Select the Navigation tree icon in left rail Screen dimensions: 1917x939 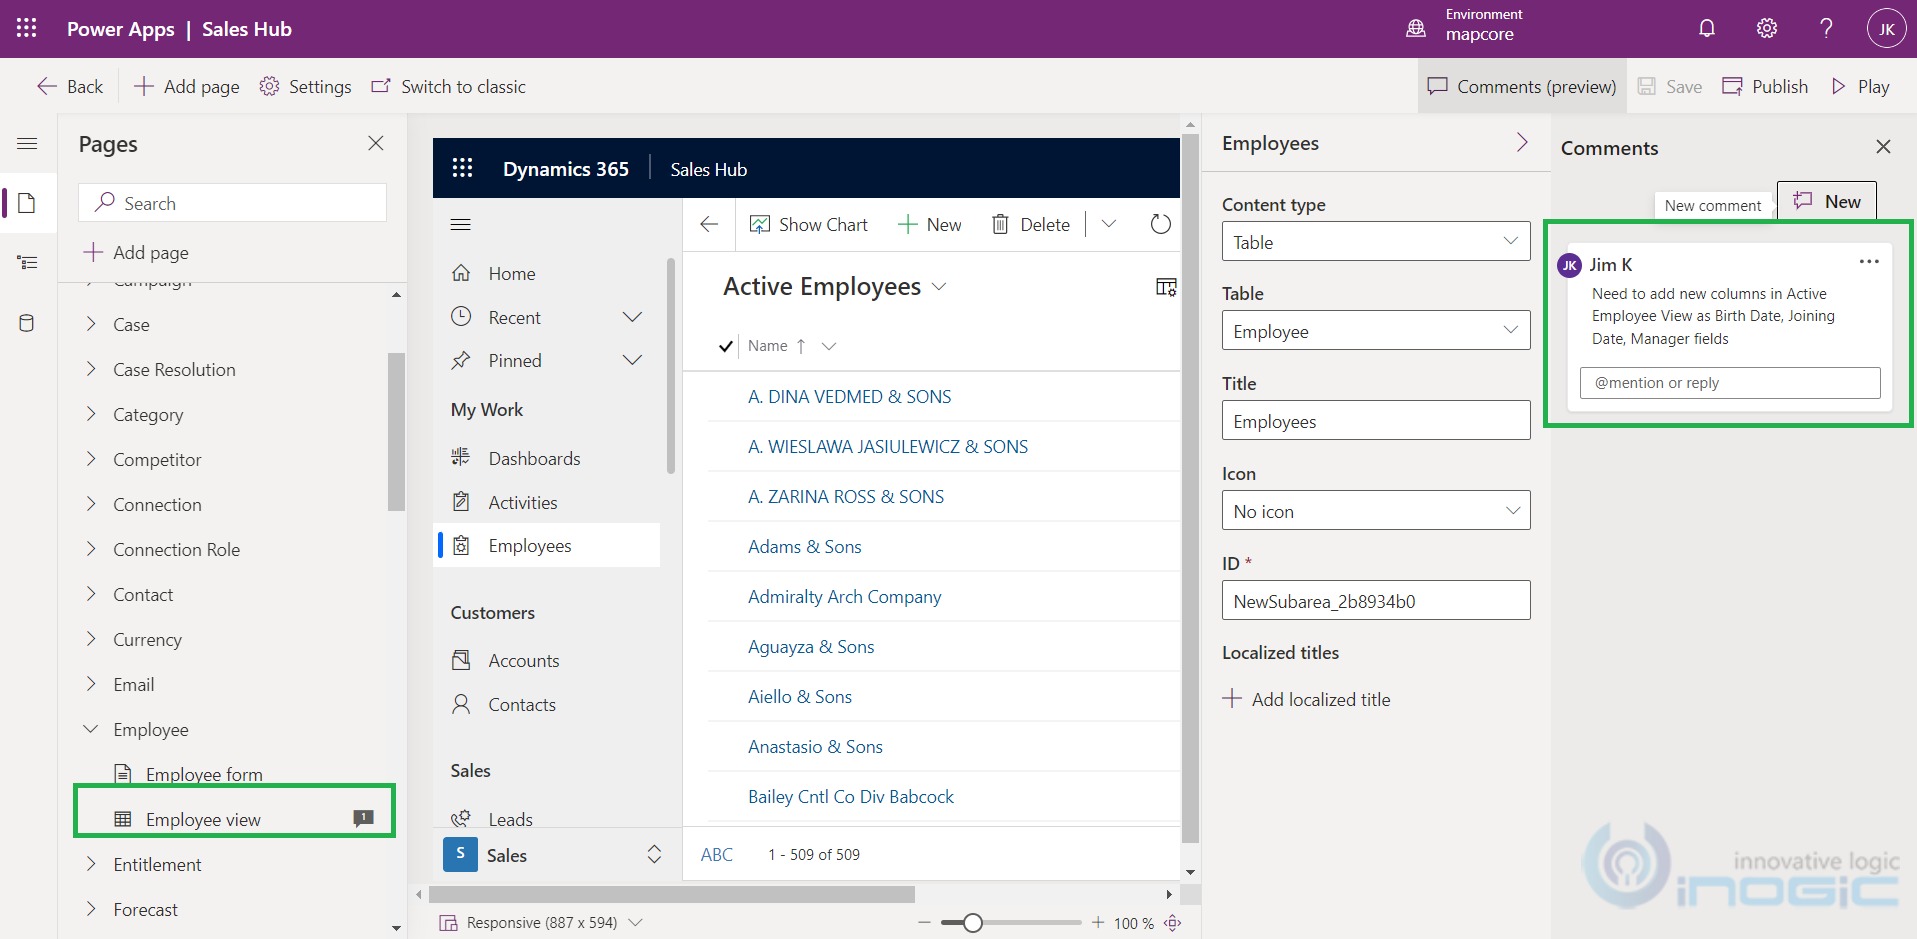coord(27,263)
